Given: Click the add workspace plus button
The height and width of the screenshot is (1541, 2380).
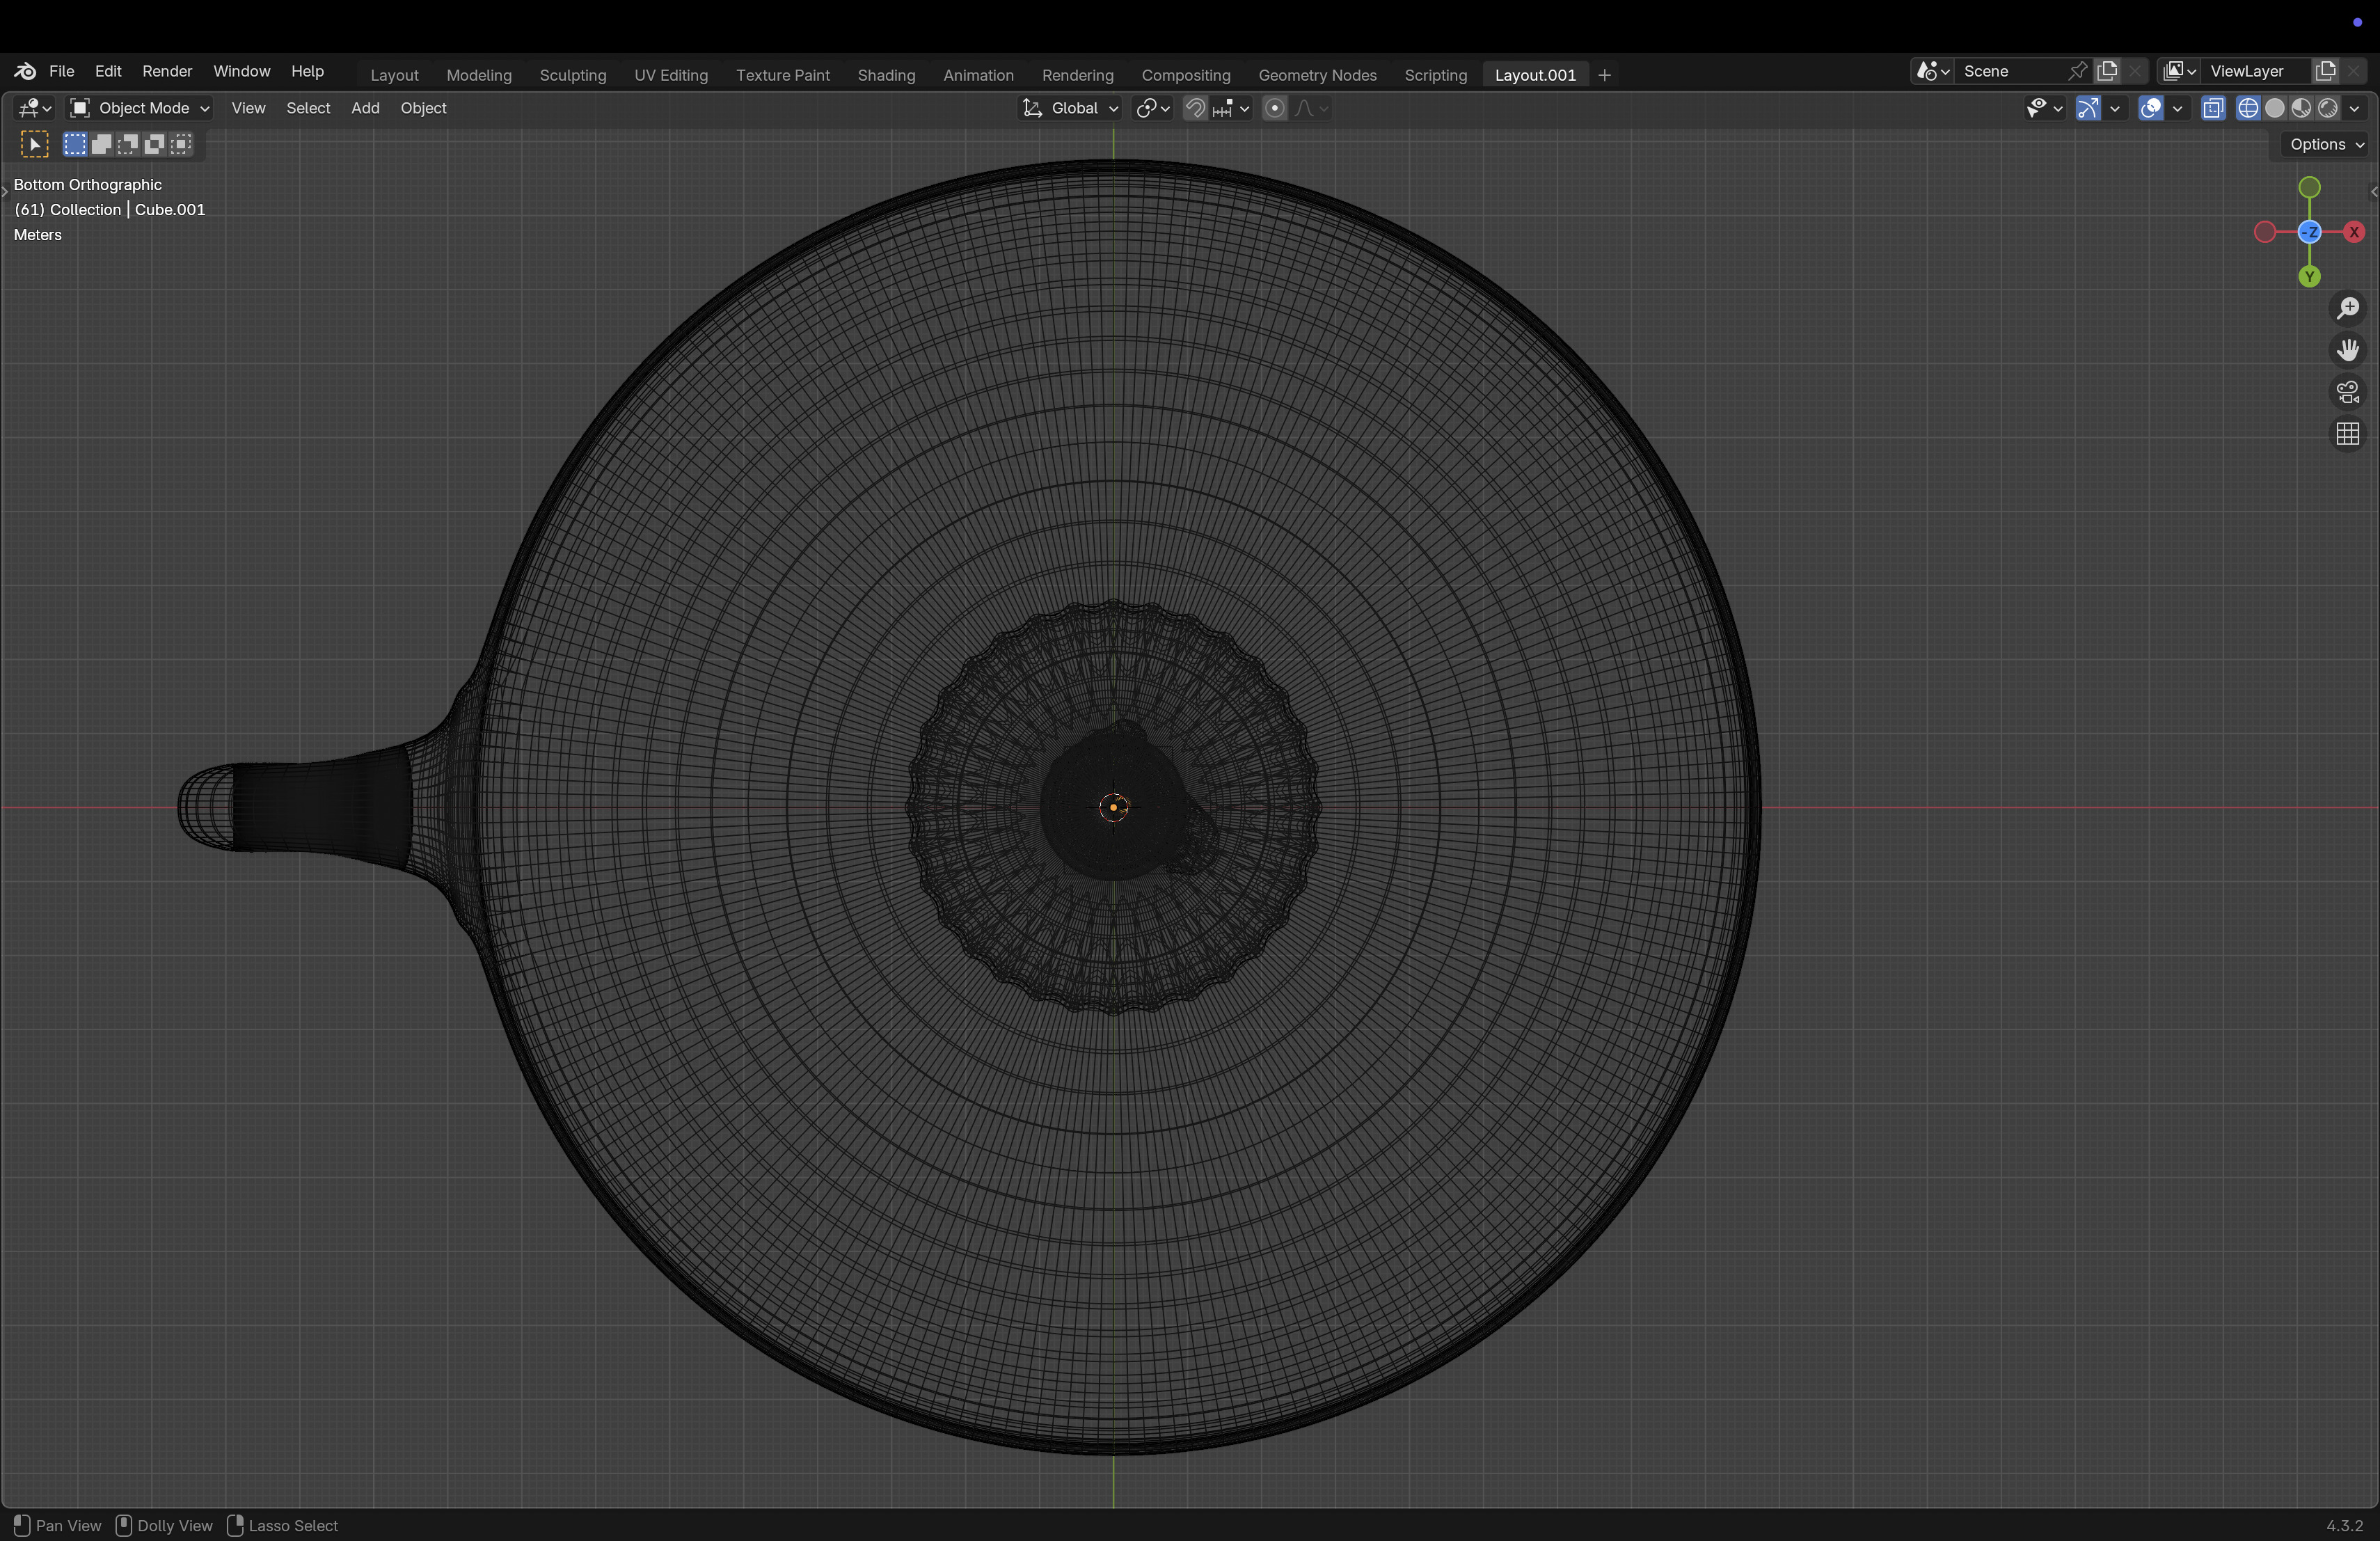Looking at the screenshot, I should (x=1604, y=75).
